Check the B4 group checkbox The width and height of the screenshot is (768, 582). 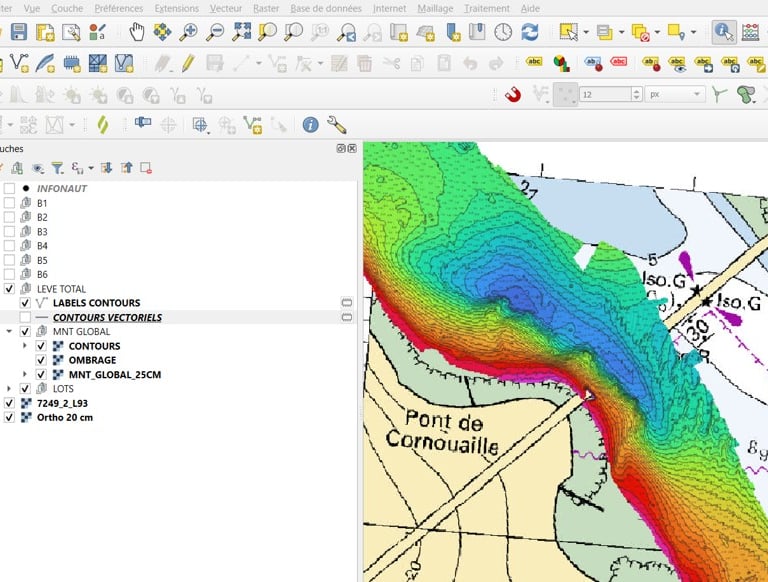pos(9,245)
